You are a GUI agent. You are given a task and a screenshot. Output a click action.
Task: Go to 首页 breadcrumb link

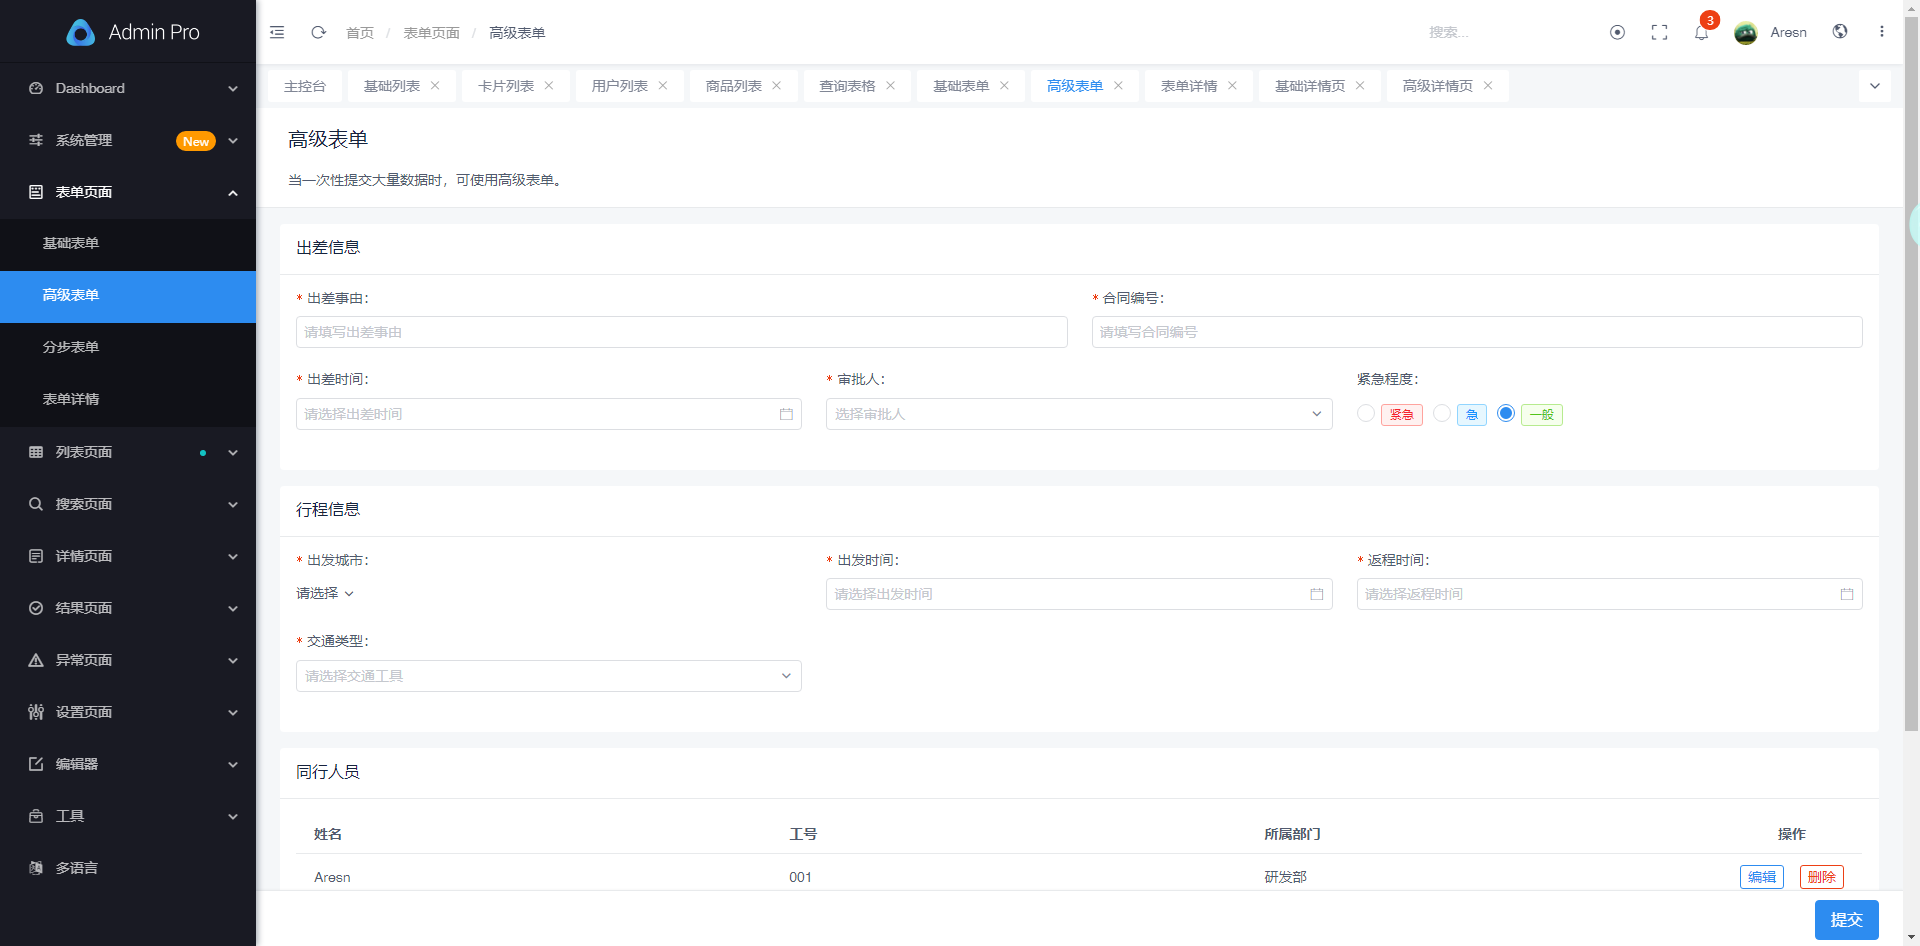click(x=360, y=33)
